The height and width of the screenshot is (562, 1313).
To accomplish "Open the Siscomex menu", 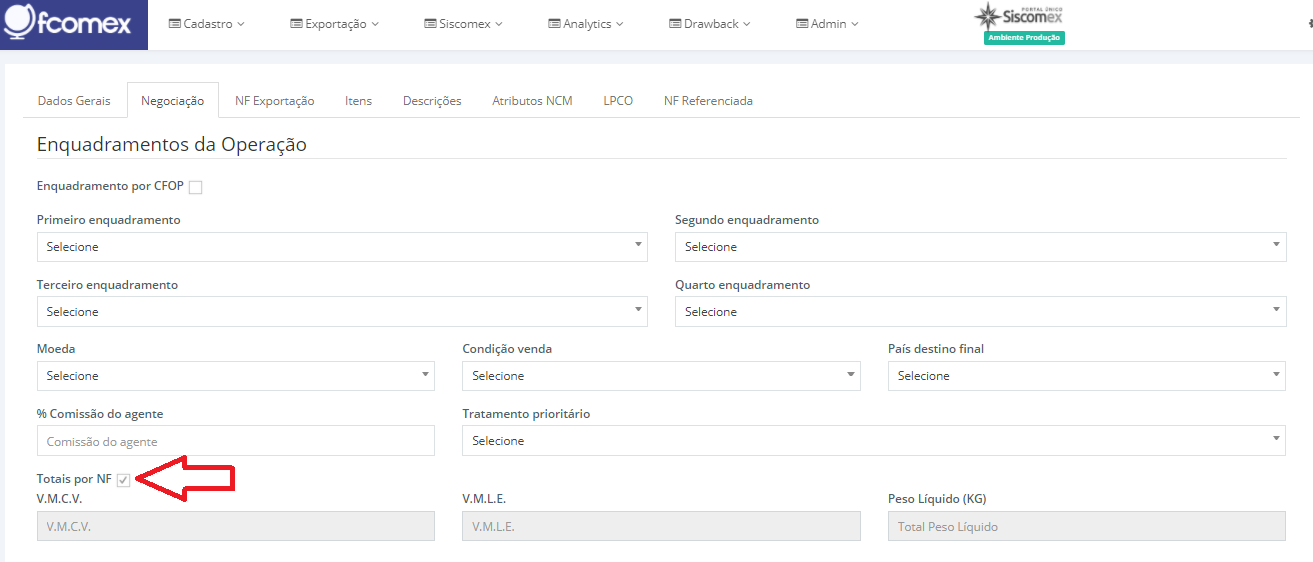I will pos(463,23).
